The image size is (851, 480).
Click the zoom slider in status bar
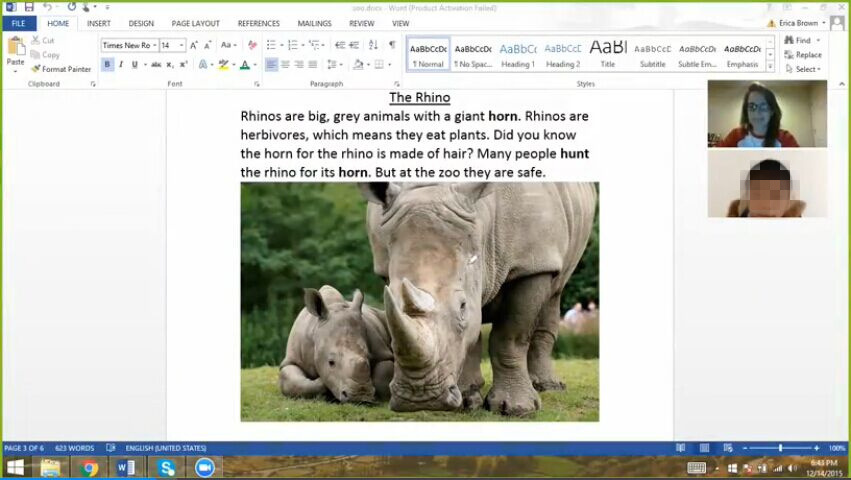coord(781,448)
